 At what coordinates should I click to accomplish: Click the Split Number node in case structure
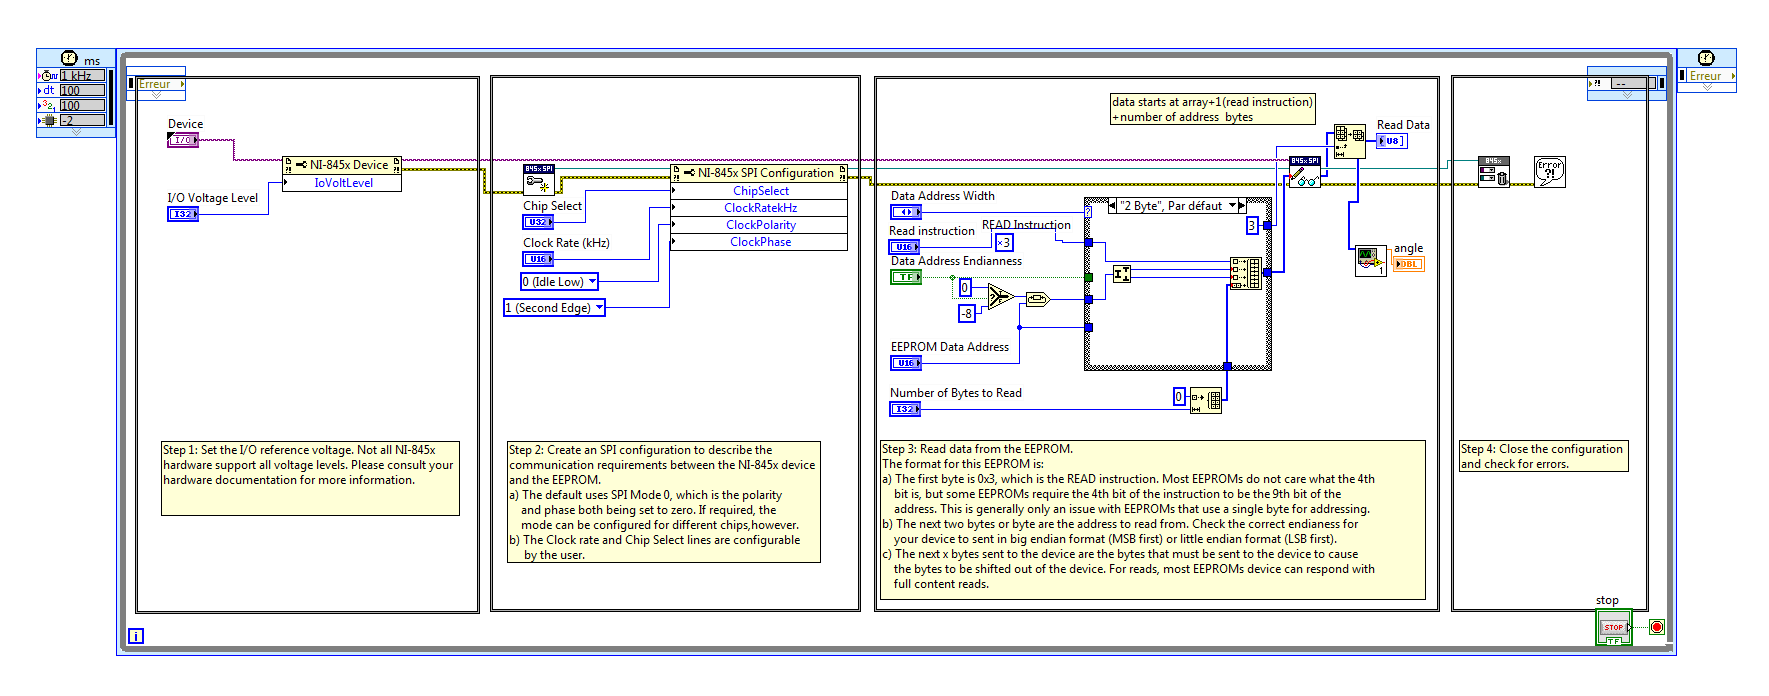pos(1121,273)
